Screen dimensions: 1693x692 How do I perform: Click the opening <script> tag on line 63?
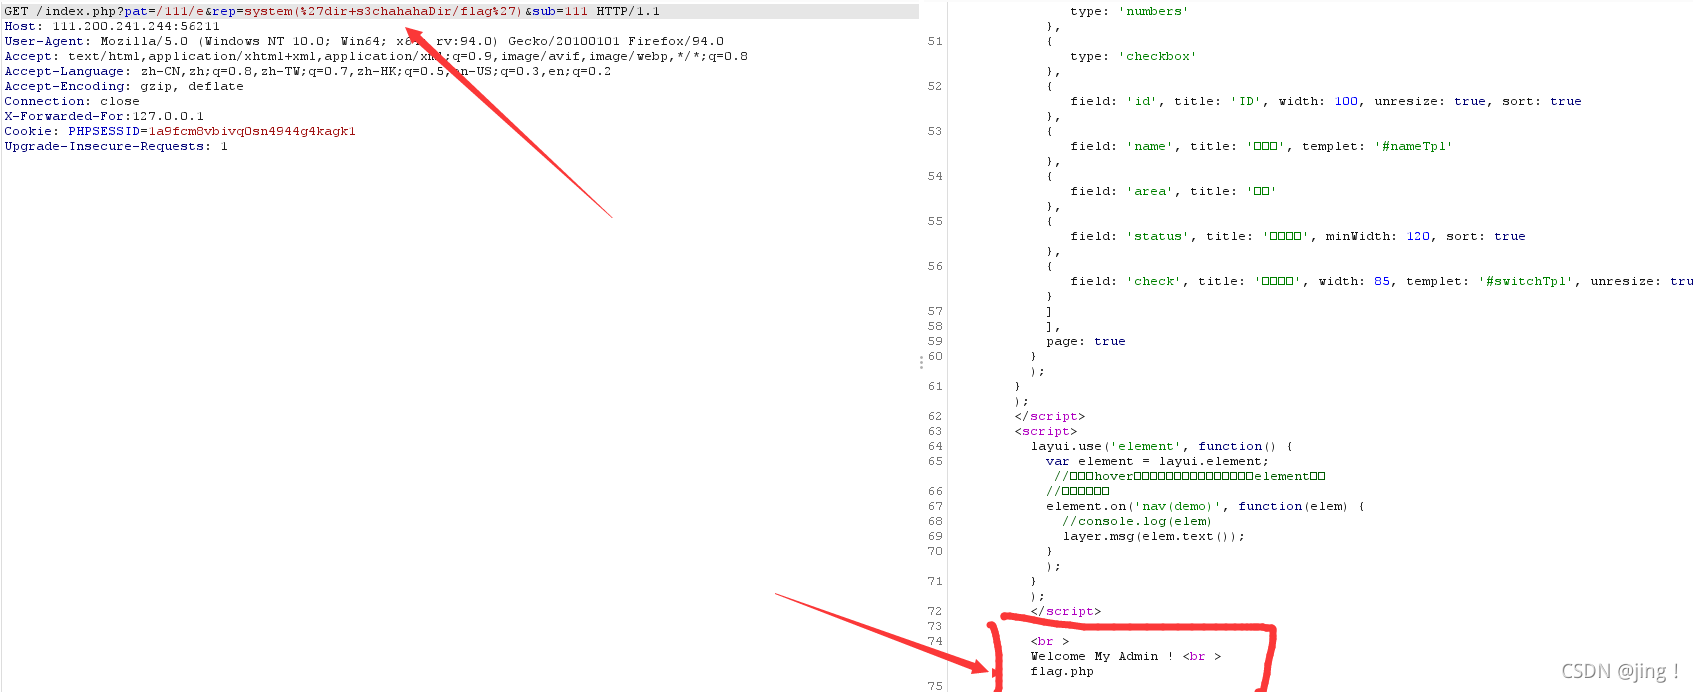[1046, 431]
